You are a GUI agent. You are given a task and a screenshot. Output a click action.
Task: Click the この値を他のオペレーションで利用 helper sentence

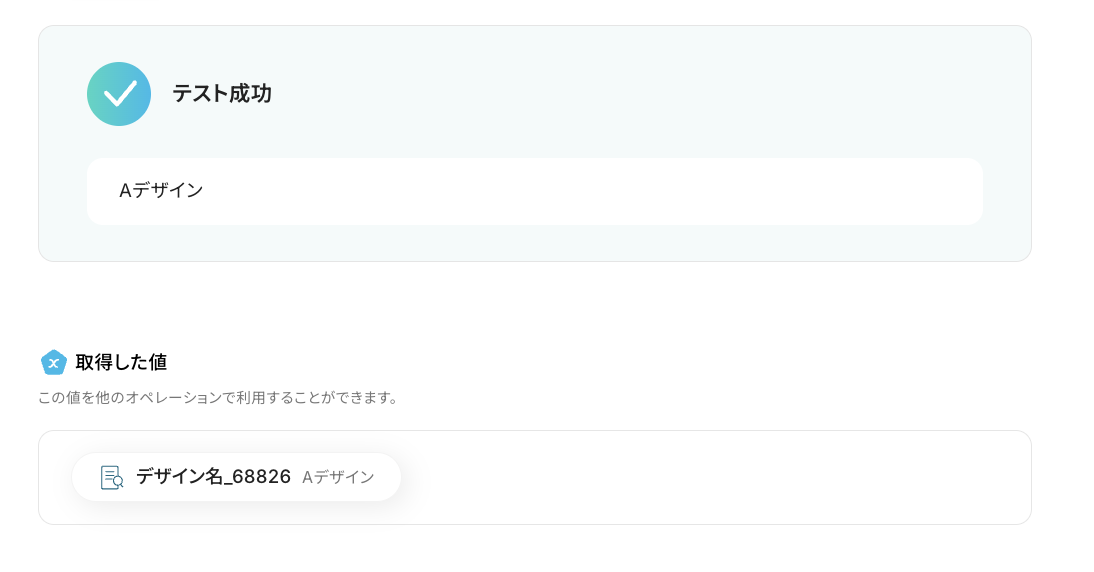[218, 398]
